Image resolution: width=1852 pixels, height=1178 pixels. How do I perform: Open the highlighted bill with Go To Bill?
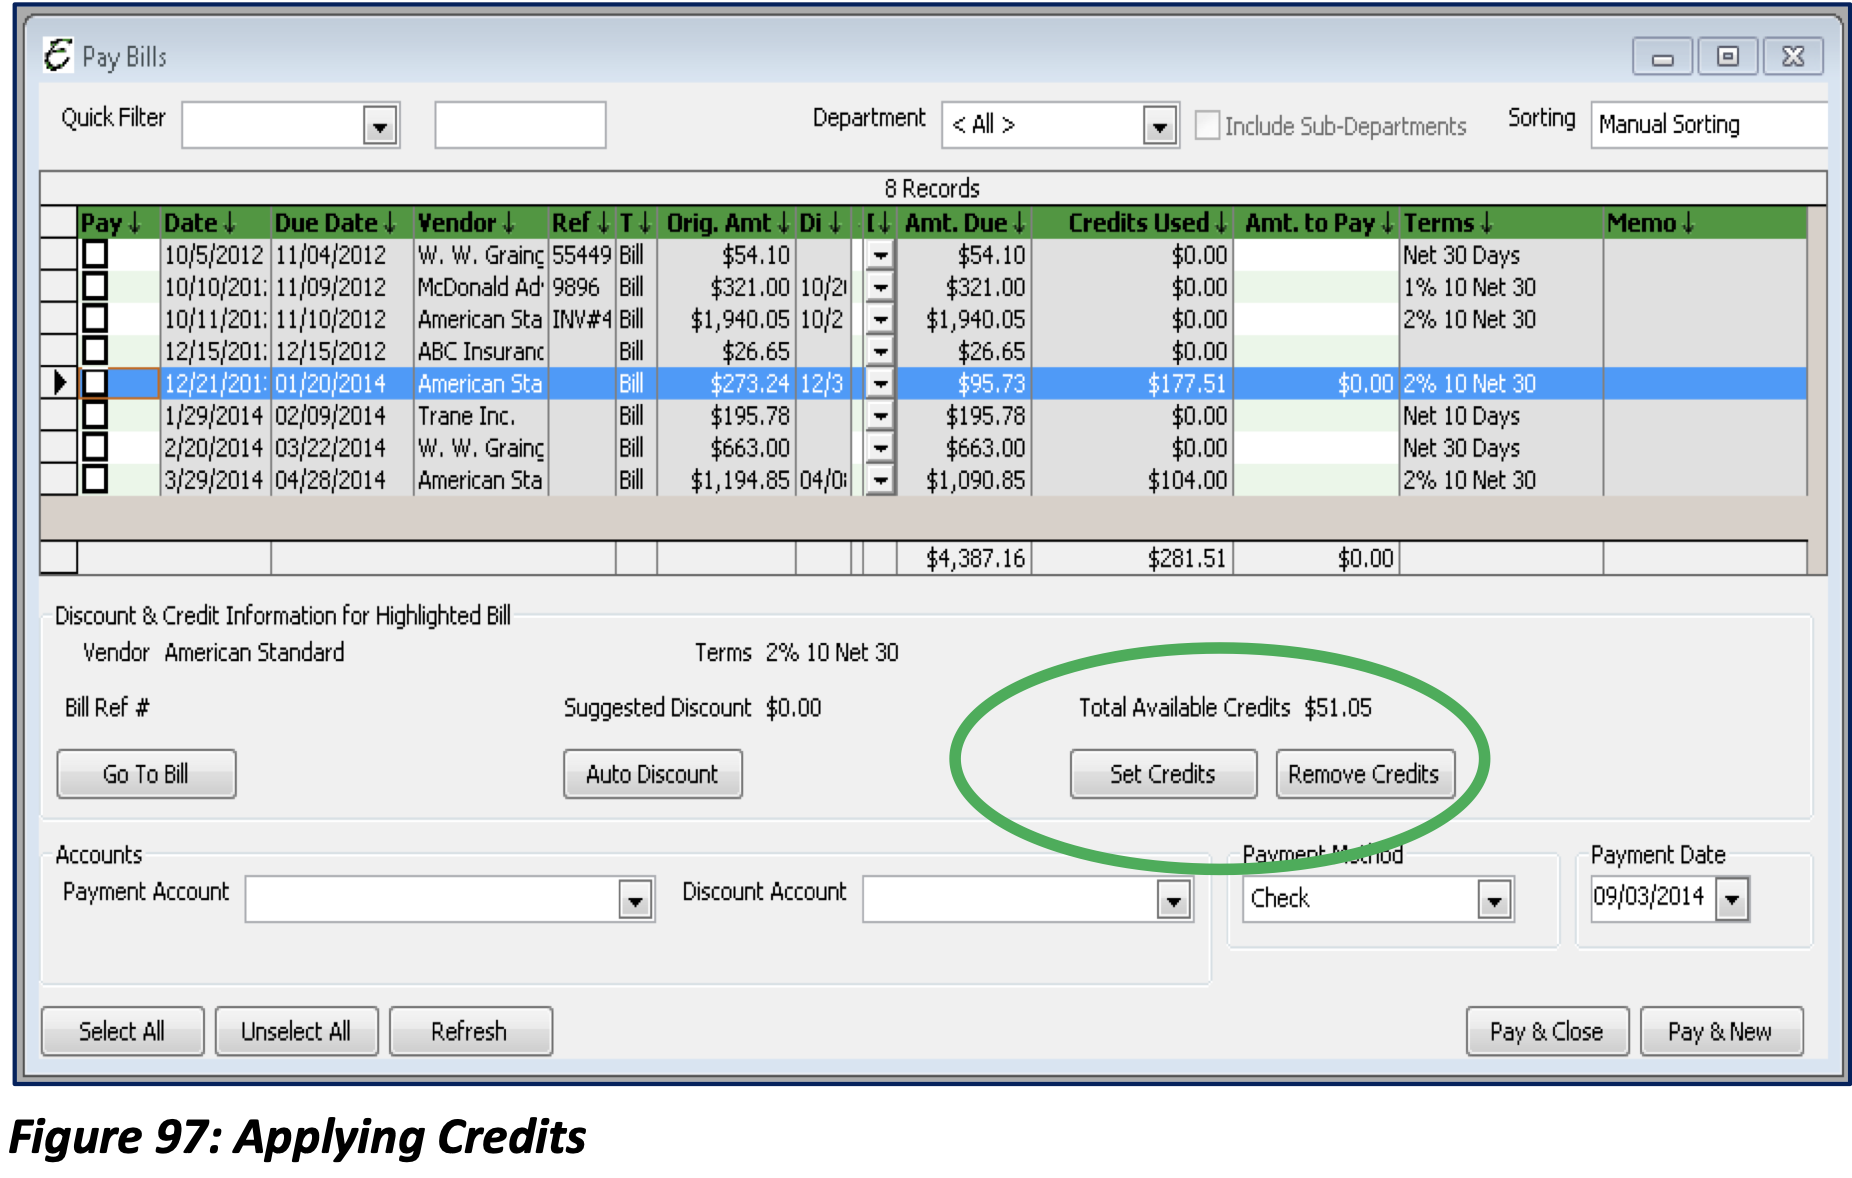(x=145, y=773)
